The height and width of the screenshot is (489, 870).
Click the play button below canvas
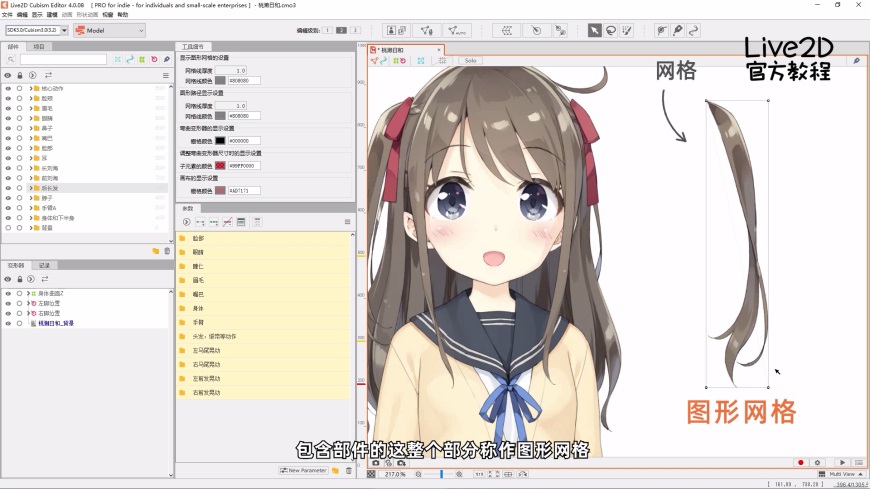(x=842, y=462)
